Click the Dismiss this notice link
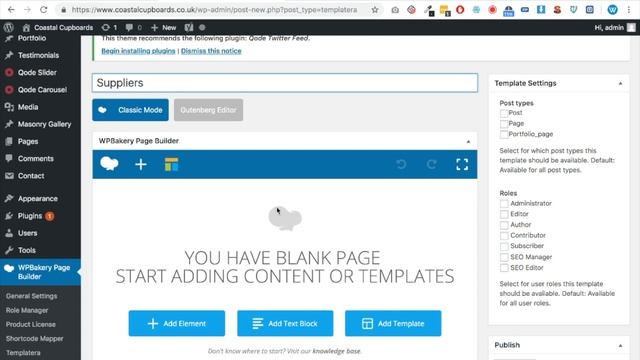 coord(211,51)
